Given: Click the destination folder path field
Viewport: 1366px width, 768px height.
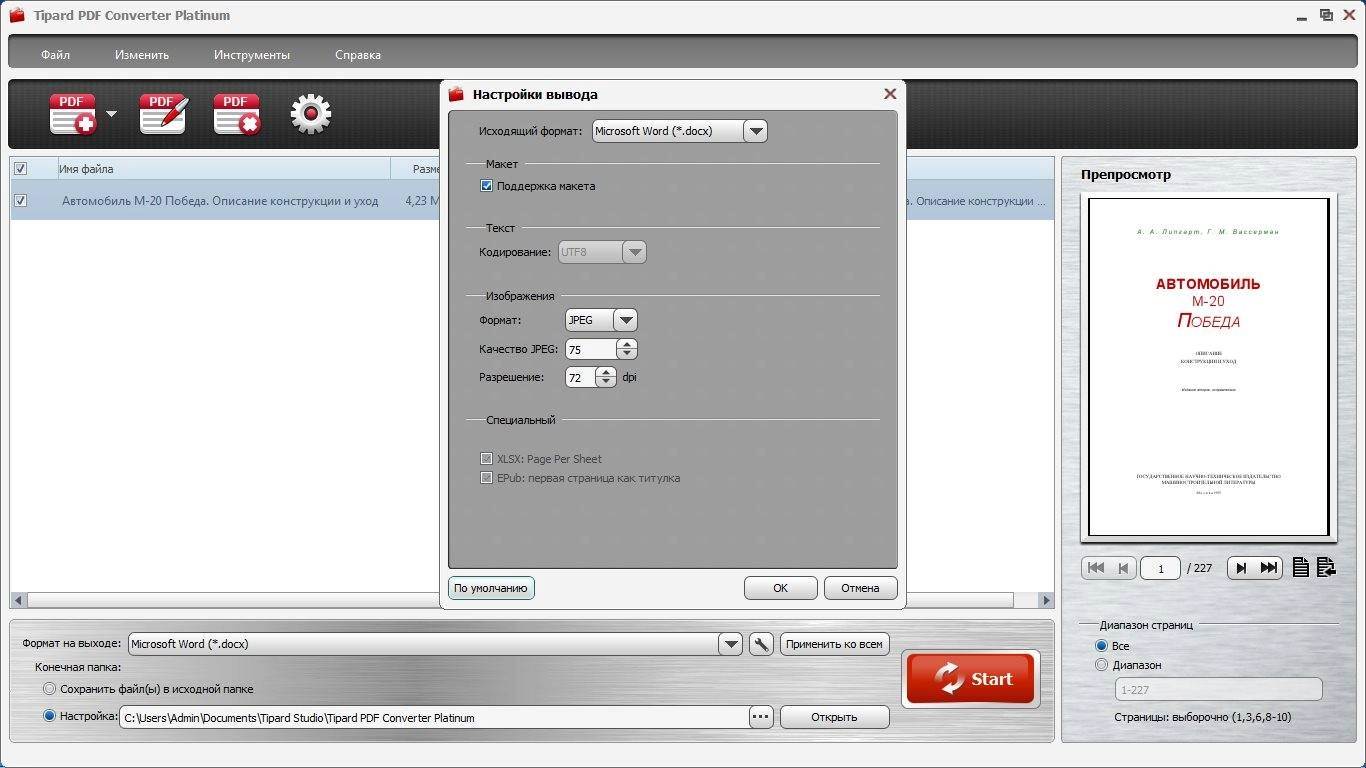Looking at the screenshot, I should (x=434, y=717).
